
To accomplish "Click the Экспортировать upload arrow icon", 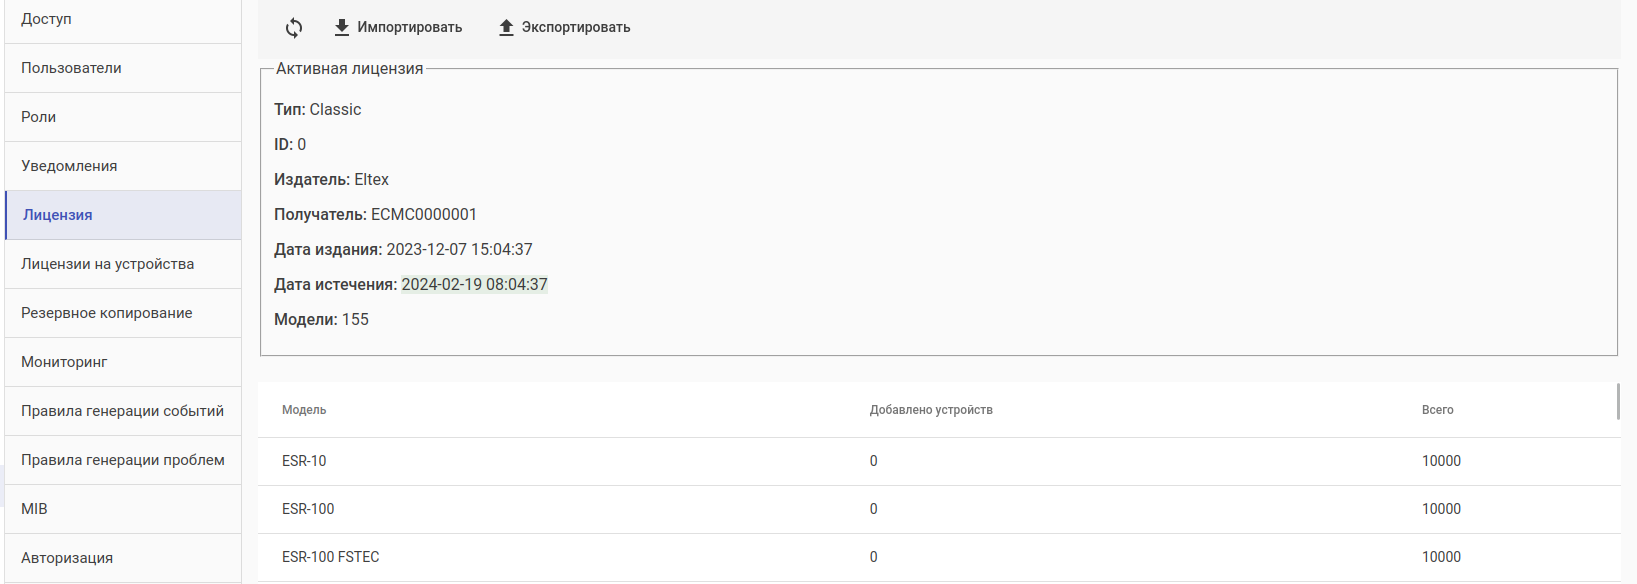I will [x=506, y=28].
